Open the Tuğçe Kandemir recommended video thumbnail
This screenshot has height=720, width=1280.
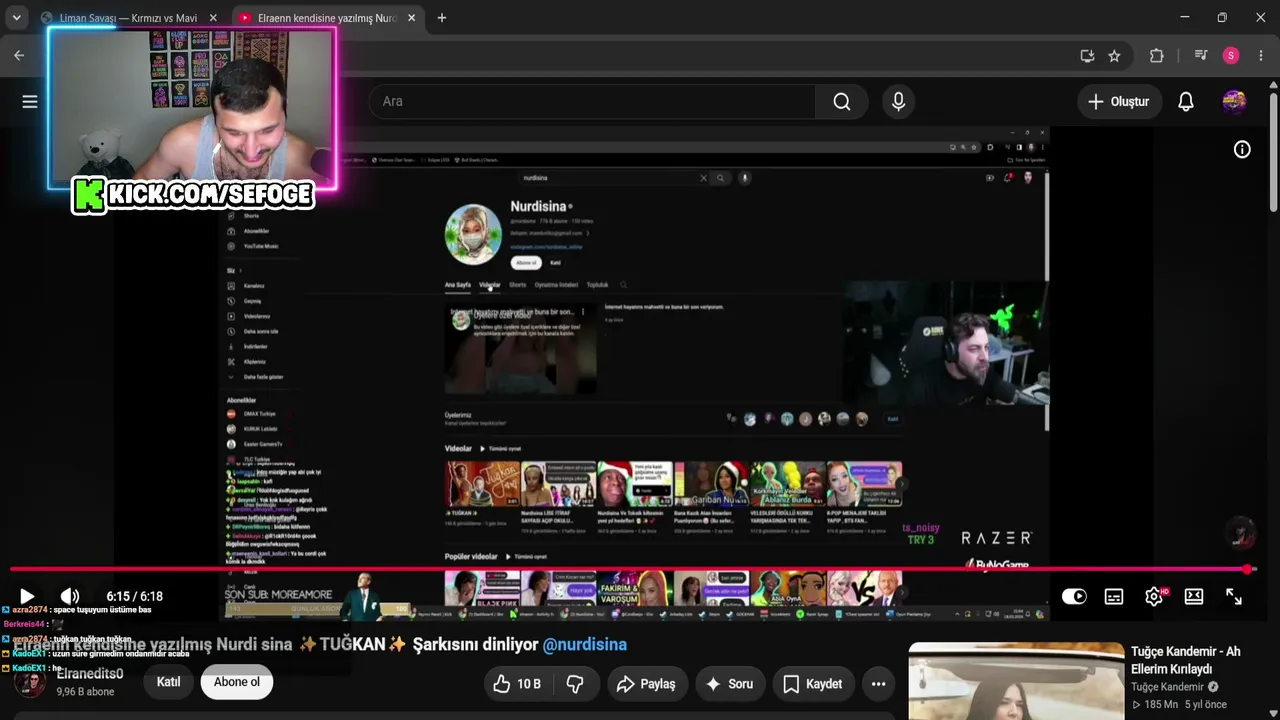pyautogui.click(x=1016, y=681)
